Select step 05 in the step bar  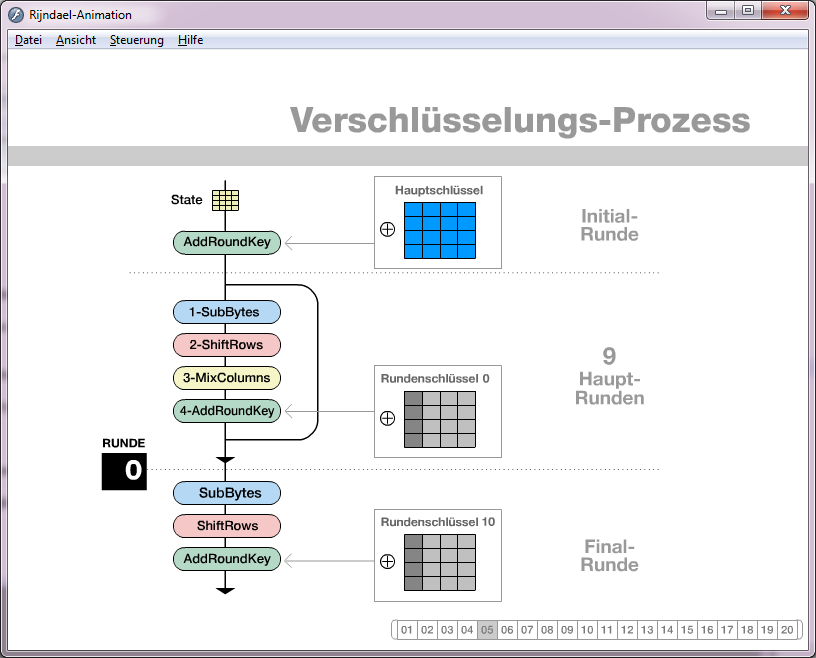[x=486, y=630]
